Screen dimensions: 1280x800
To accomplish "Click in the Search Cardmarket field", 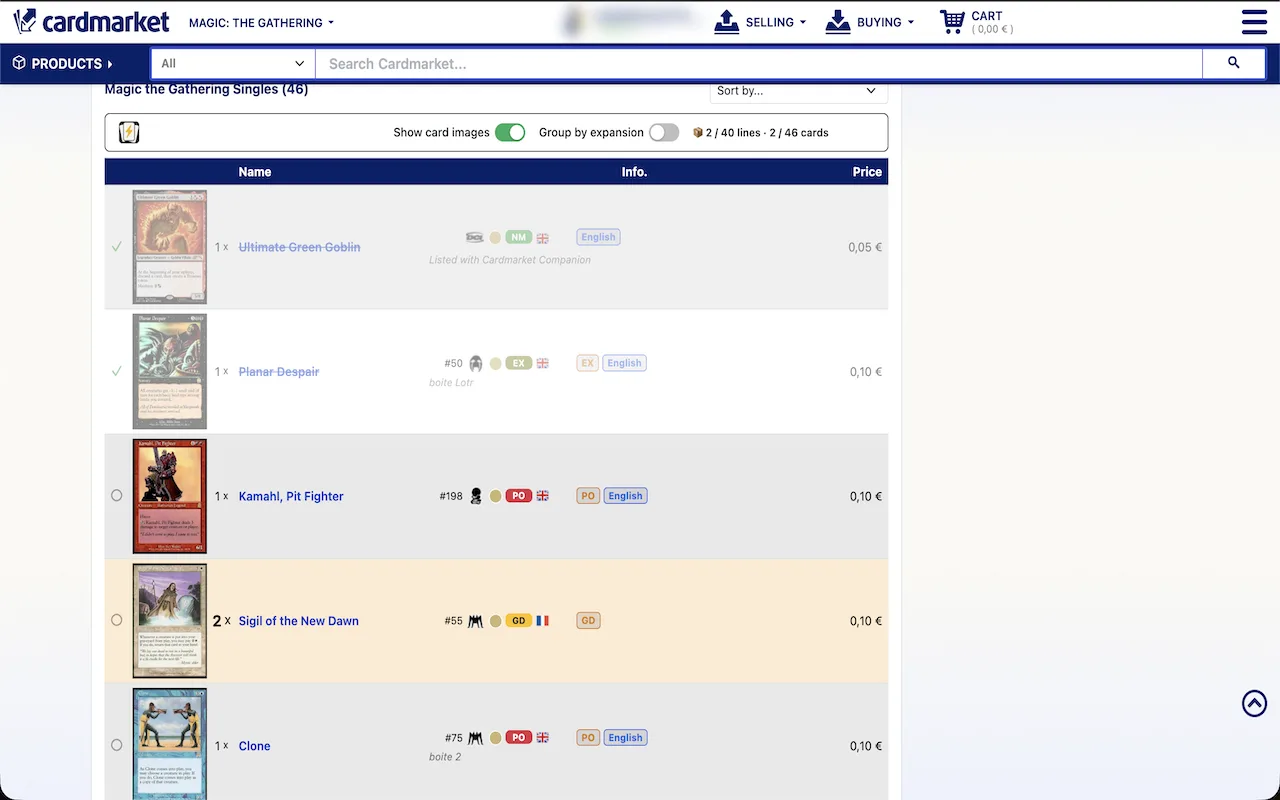I will (759, 63).
